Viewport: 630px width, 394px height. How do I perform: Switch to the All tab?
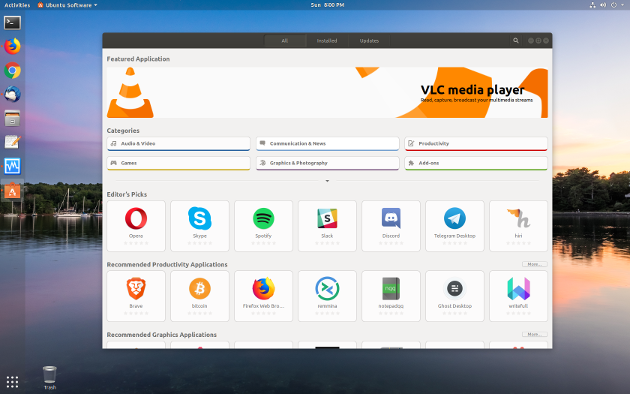[x=285, y=41]
